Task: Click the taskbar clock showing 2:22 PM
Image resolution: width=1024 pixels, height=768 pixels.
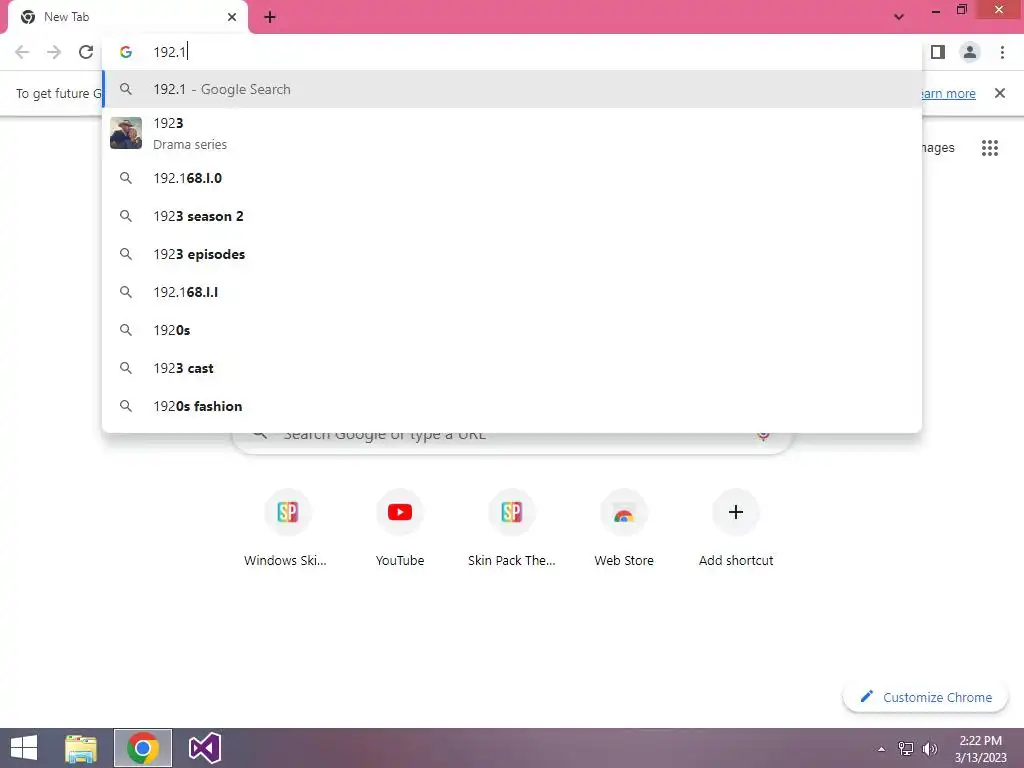Action: [981, 749]
